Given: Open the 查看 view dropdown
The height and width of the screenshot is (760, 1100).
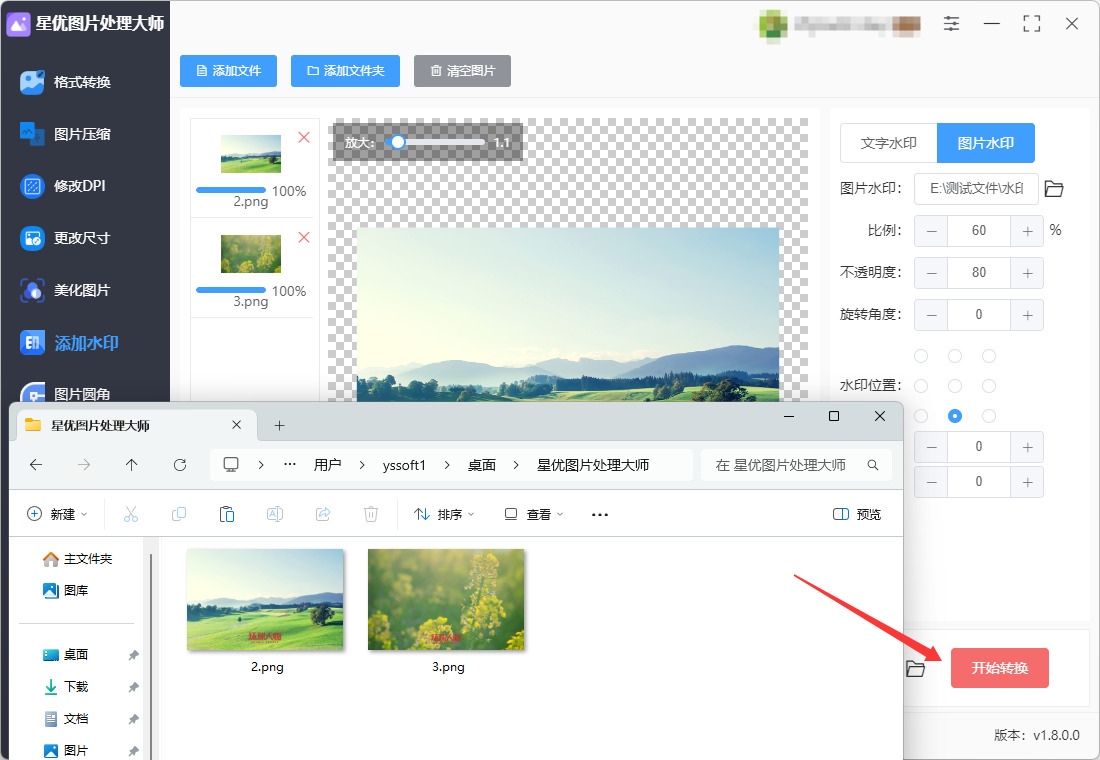Looking at the screenshot, I should point(534,514).
